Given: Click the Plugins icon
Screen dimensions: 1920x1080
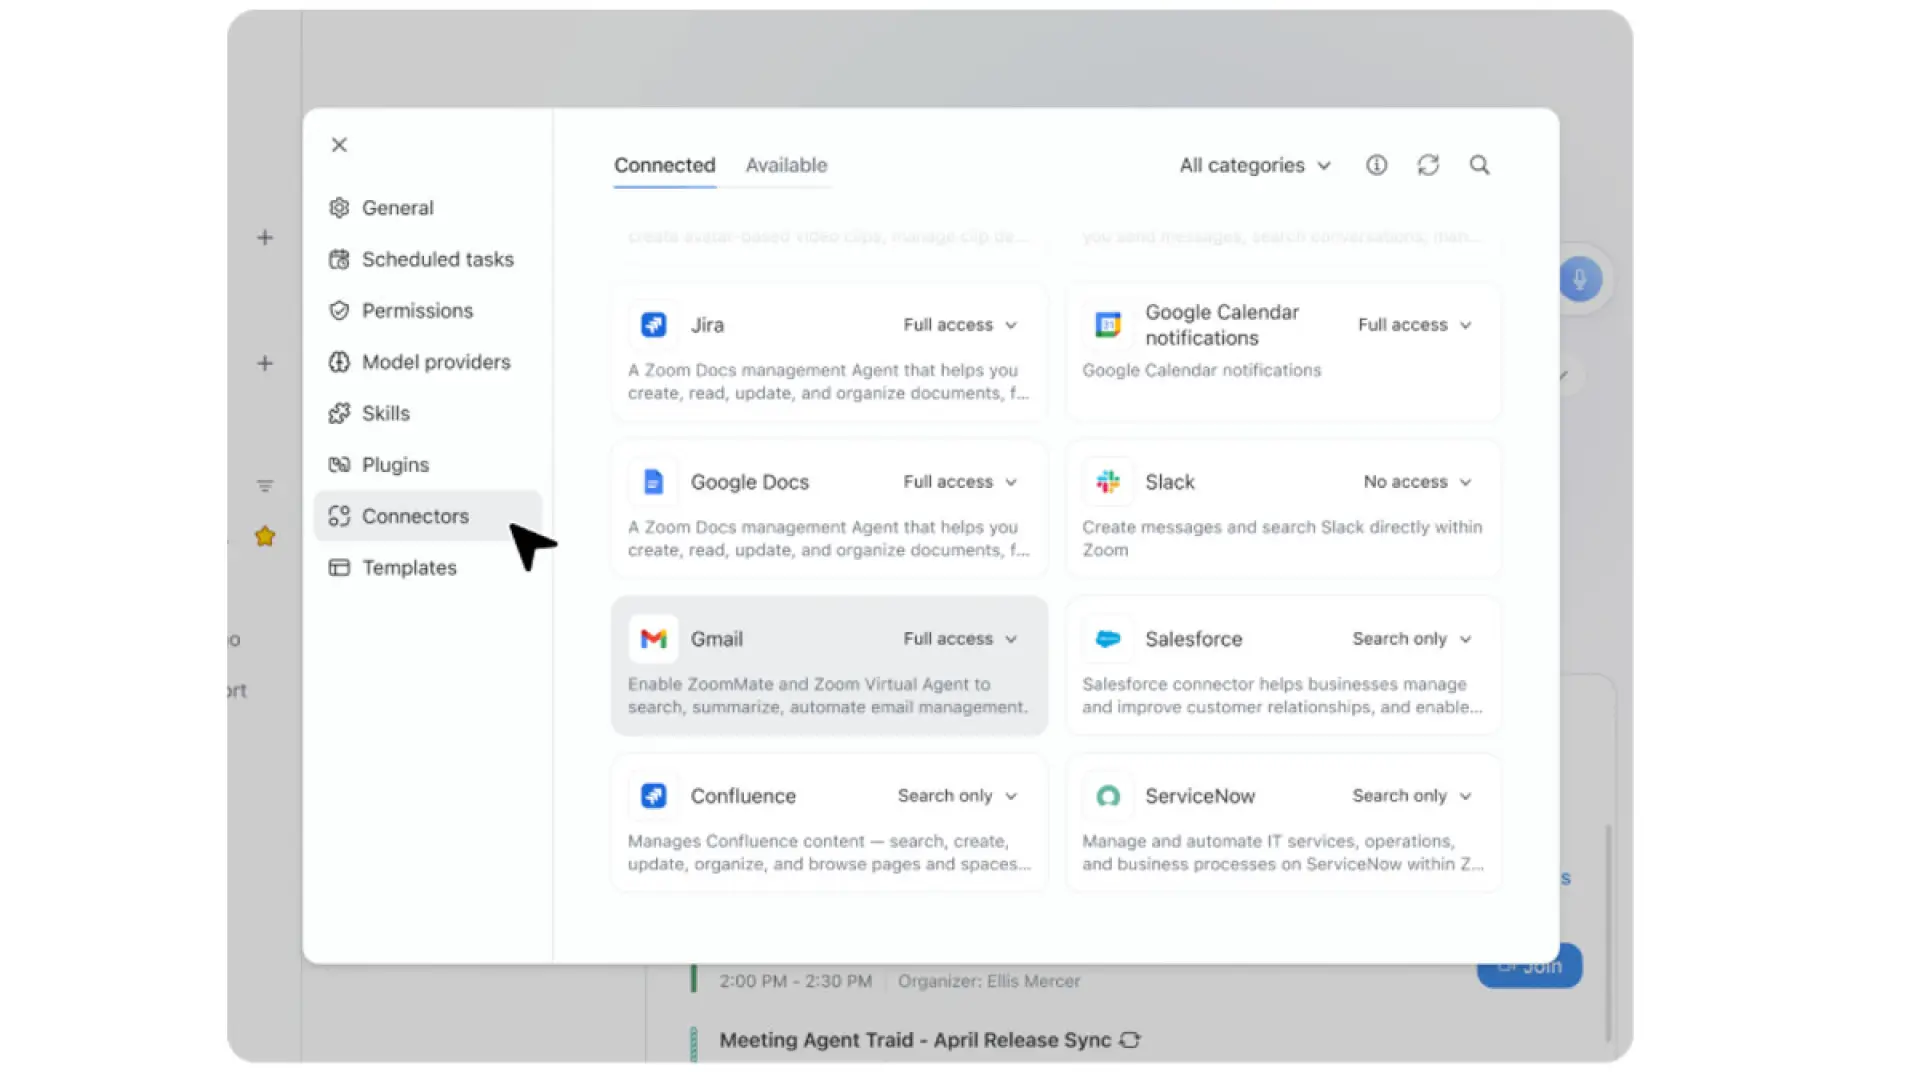Looking at the screenshot, I should point(339,465).
